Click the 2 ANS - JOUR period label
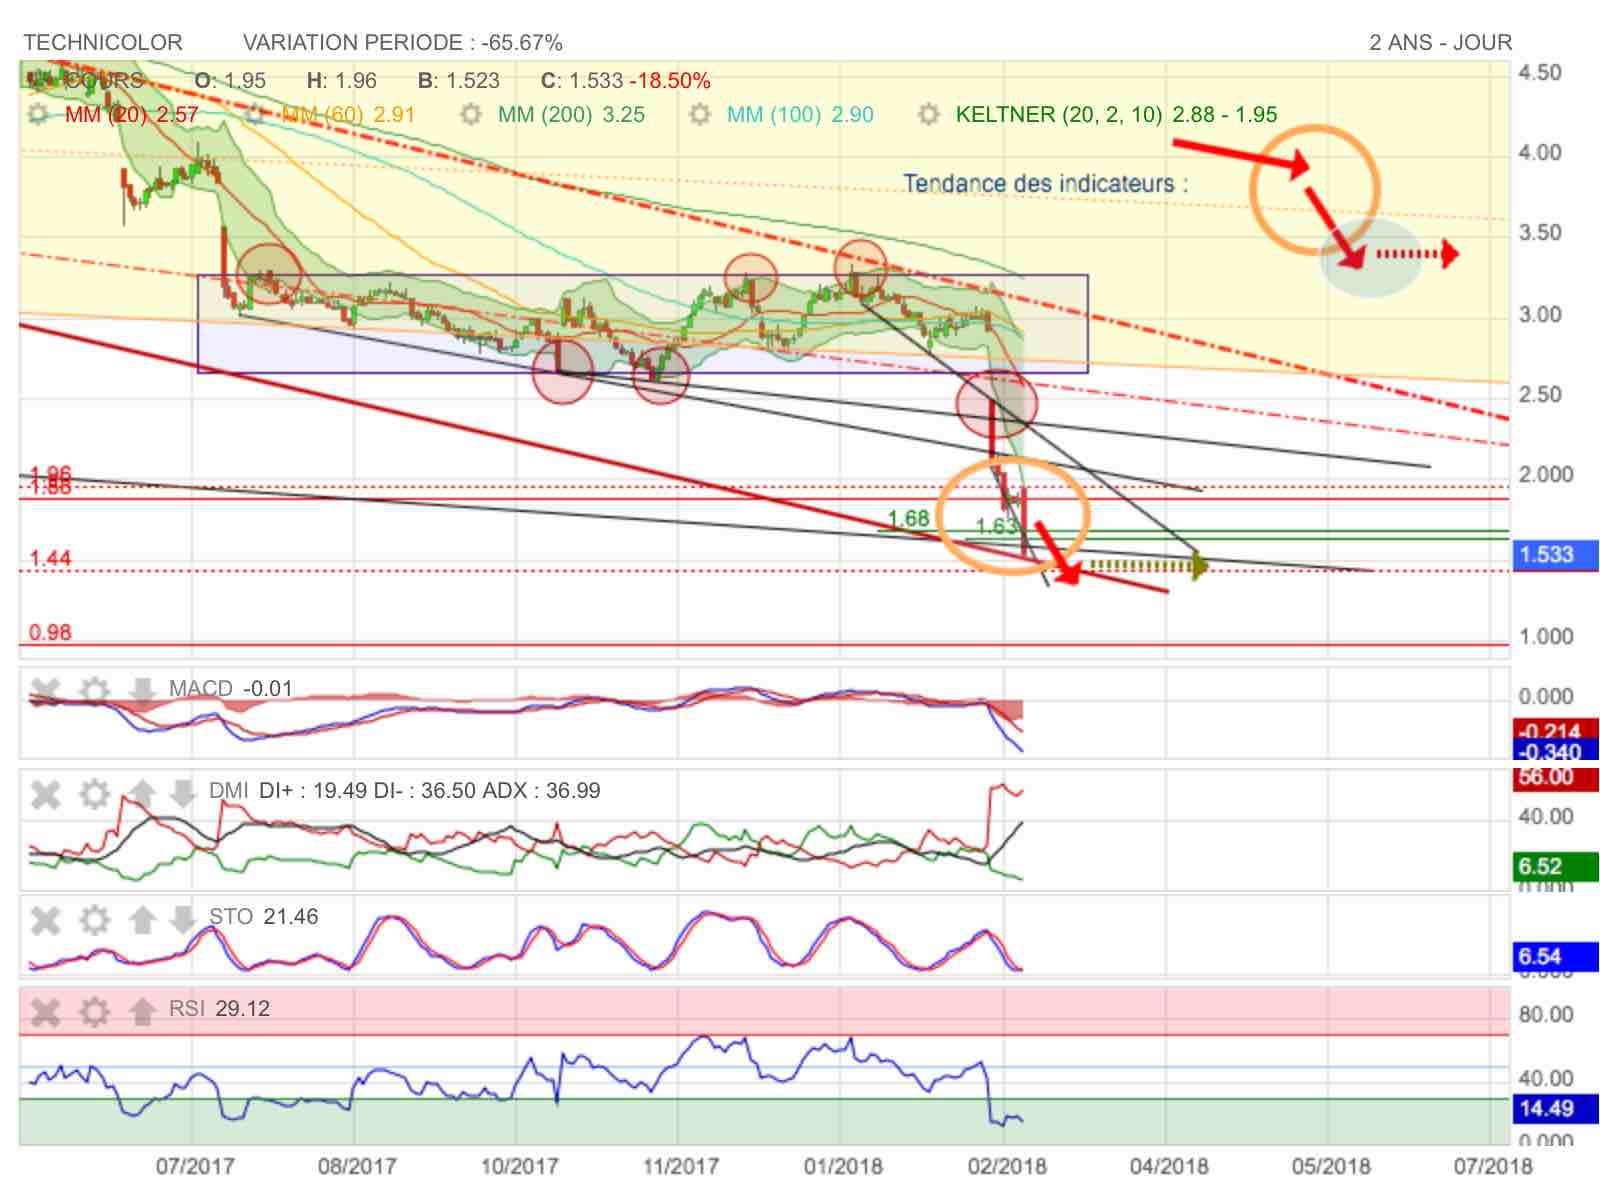This screenshot has width=1600, height=1190. pos(1441,43)
